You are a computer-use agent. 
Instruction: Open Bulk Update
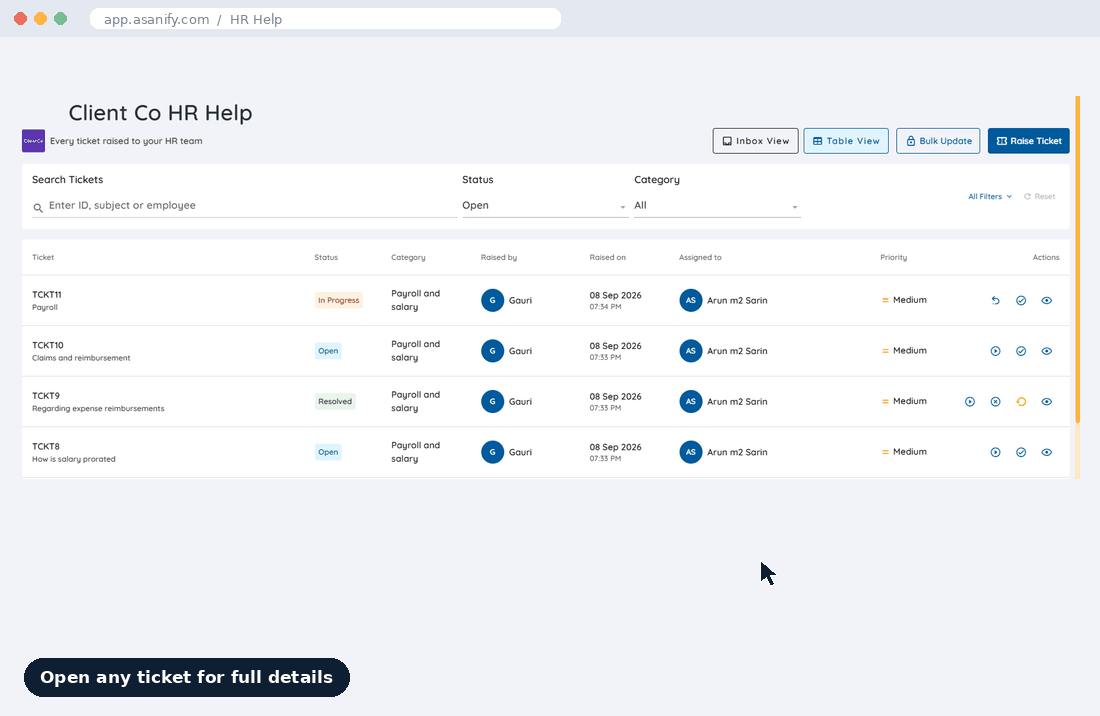(x=938, y=141)
